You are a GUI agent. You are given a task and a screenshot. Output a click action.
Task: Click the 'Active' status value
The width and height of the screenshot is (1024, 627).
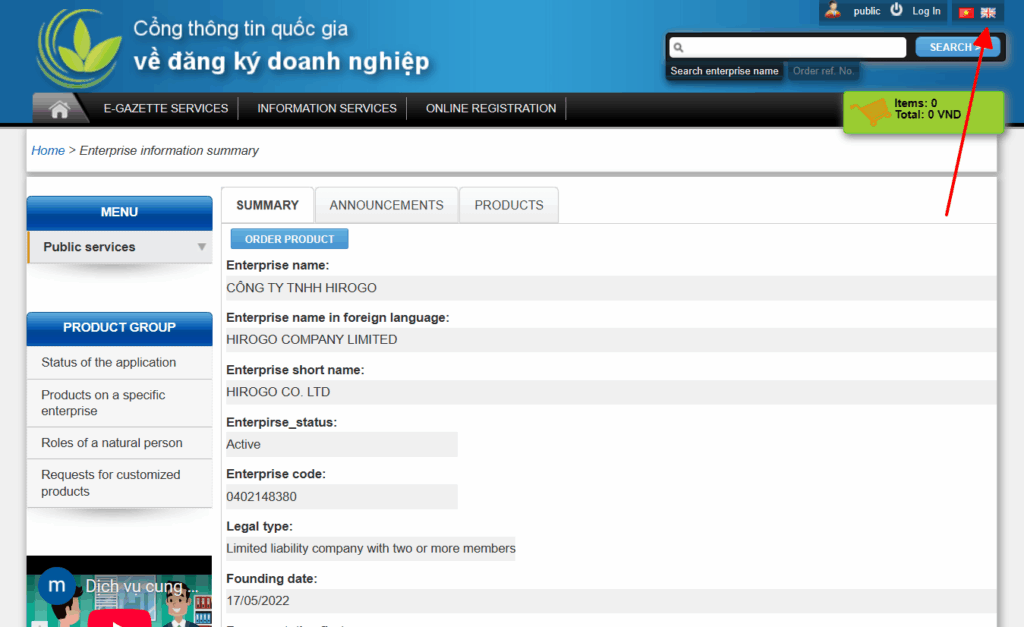[244, 444]
